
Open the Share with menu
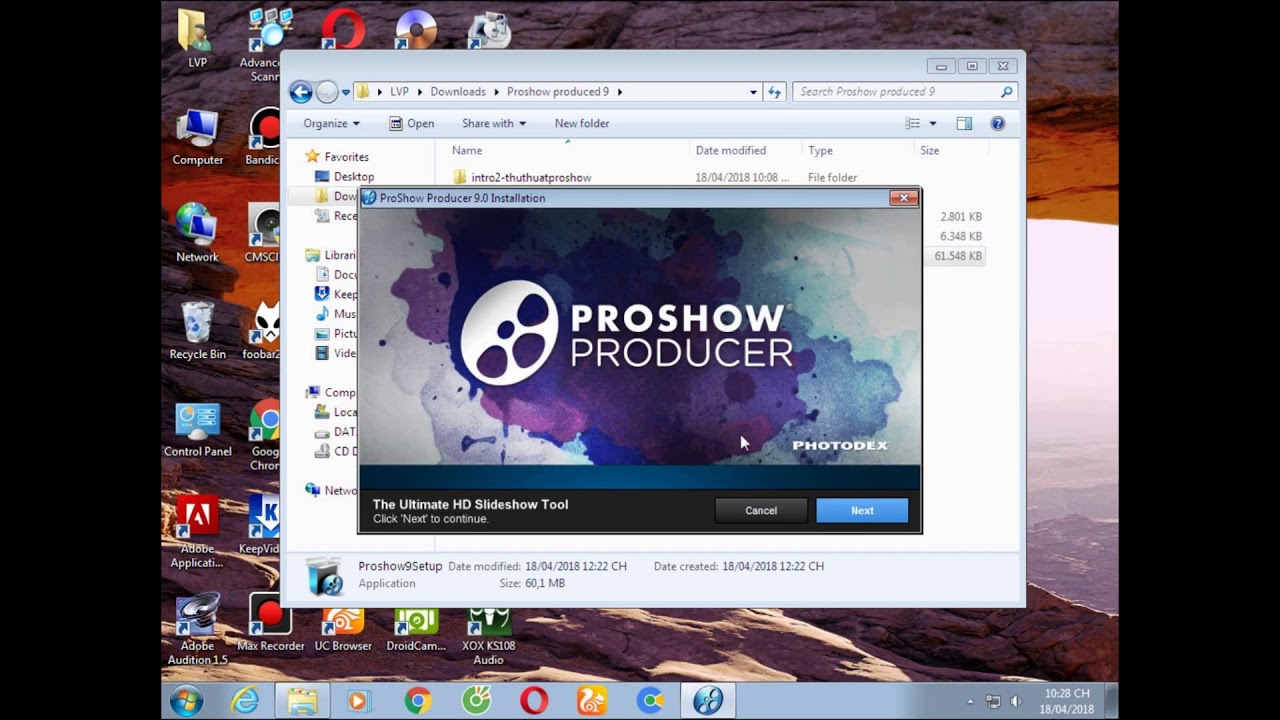pos(493,123)
